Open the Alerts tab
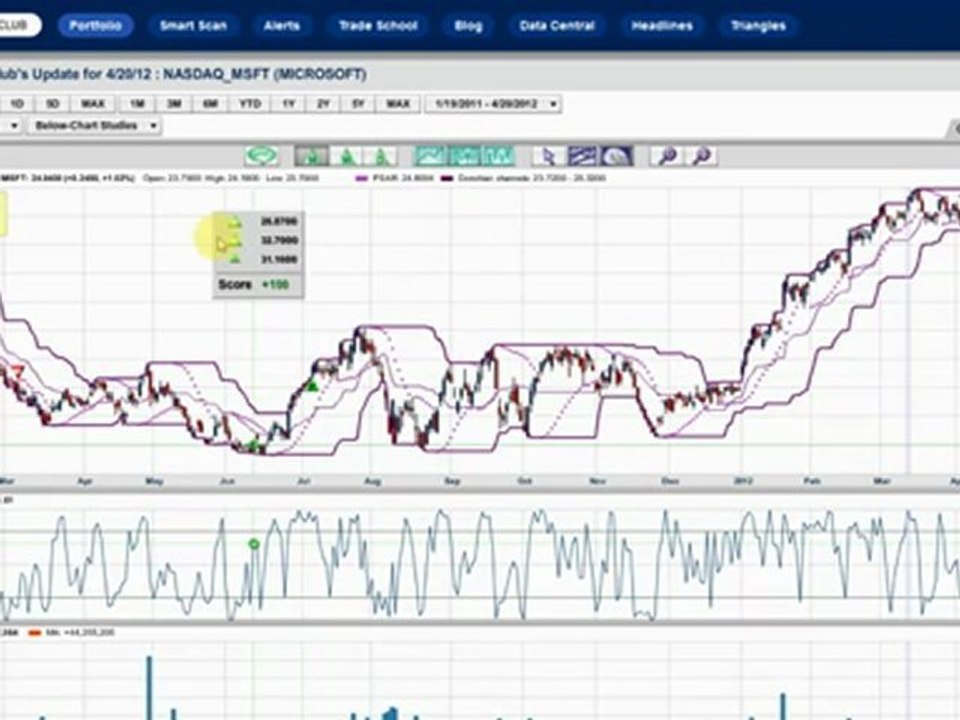Image resolution: width=960 pixels, height=720 pixels. (x=282, y=26)
